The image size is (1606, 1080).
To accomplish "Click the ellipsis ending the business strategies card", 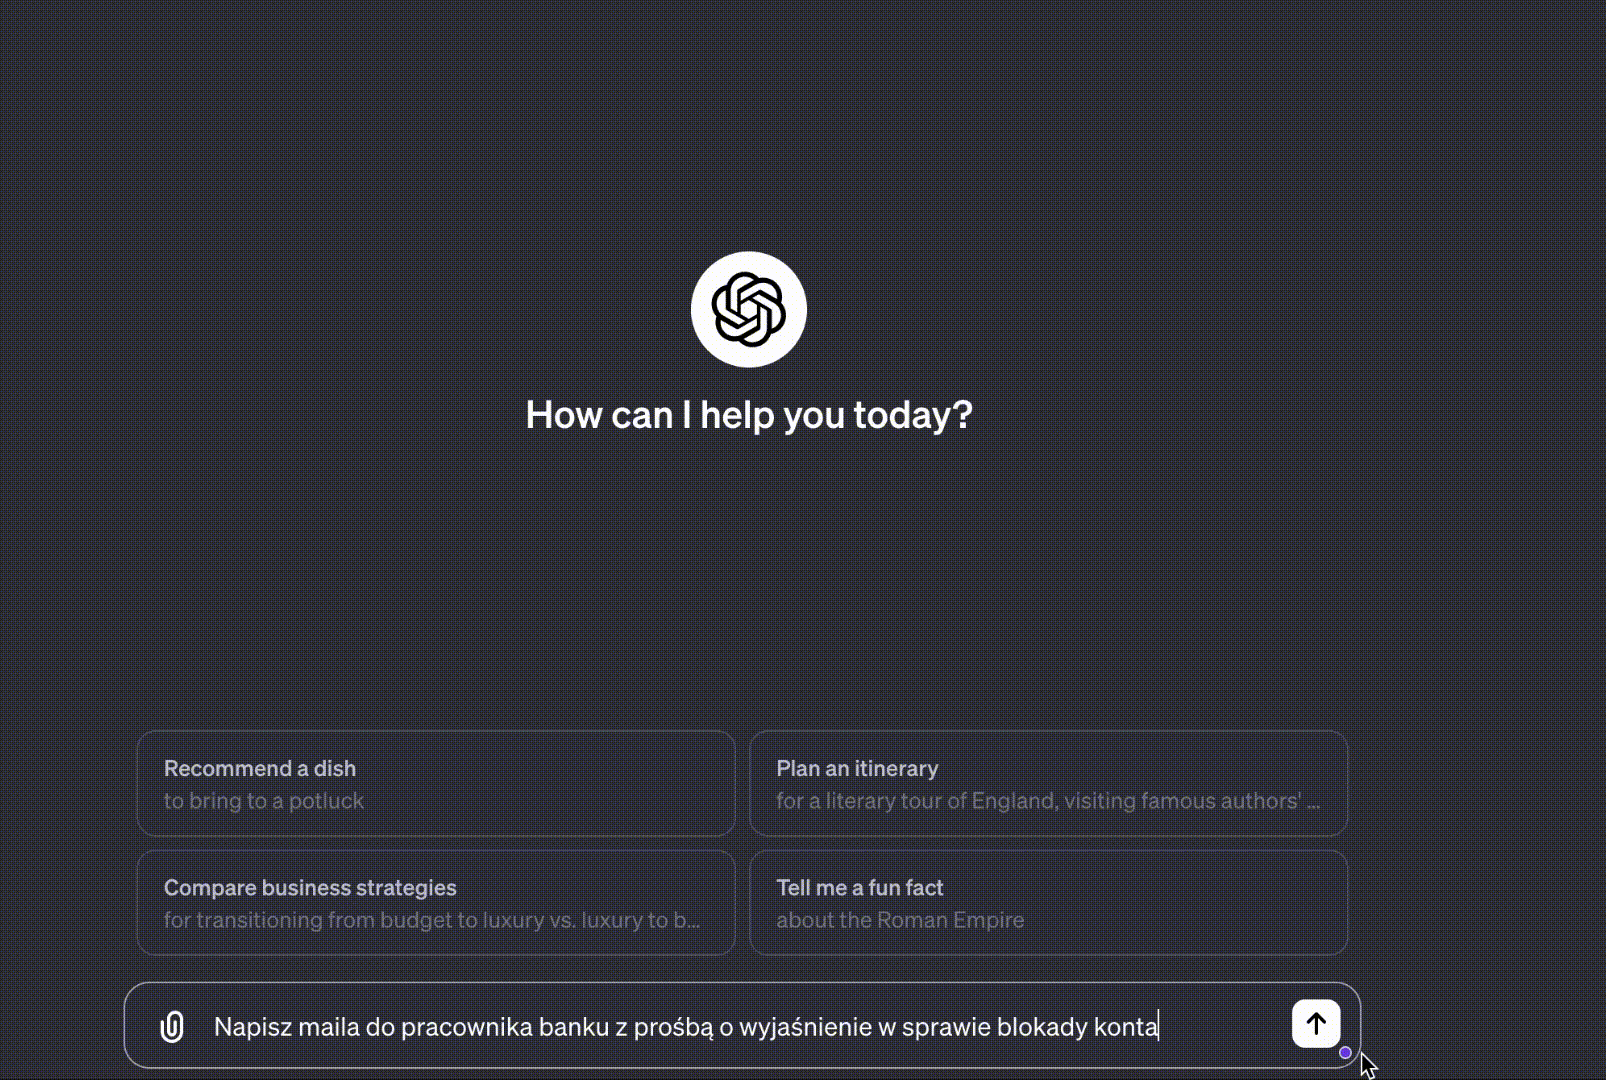I will click(x=693, y=921).
